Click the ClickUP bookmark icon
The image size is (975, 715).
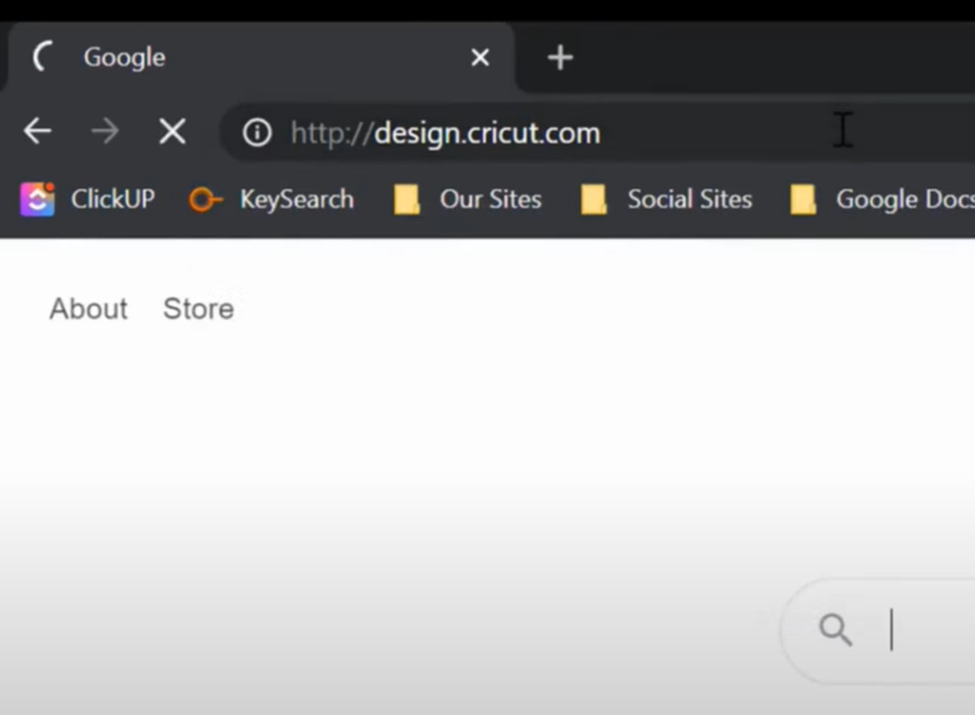[x=37, y=199]
